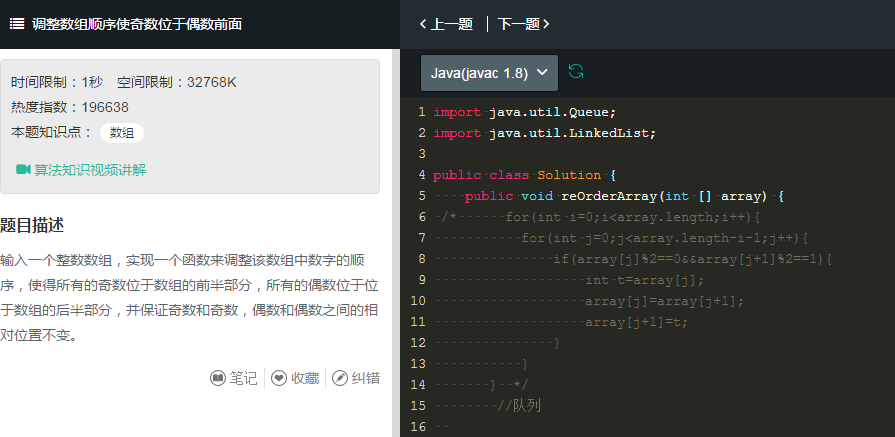Click the problem description paragraph text
The height and width of the screenshot is (437, 895).
point(190,298)
